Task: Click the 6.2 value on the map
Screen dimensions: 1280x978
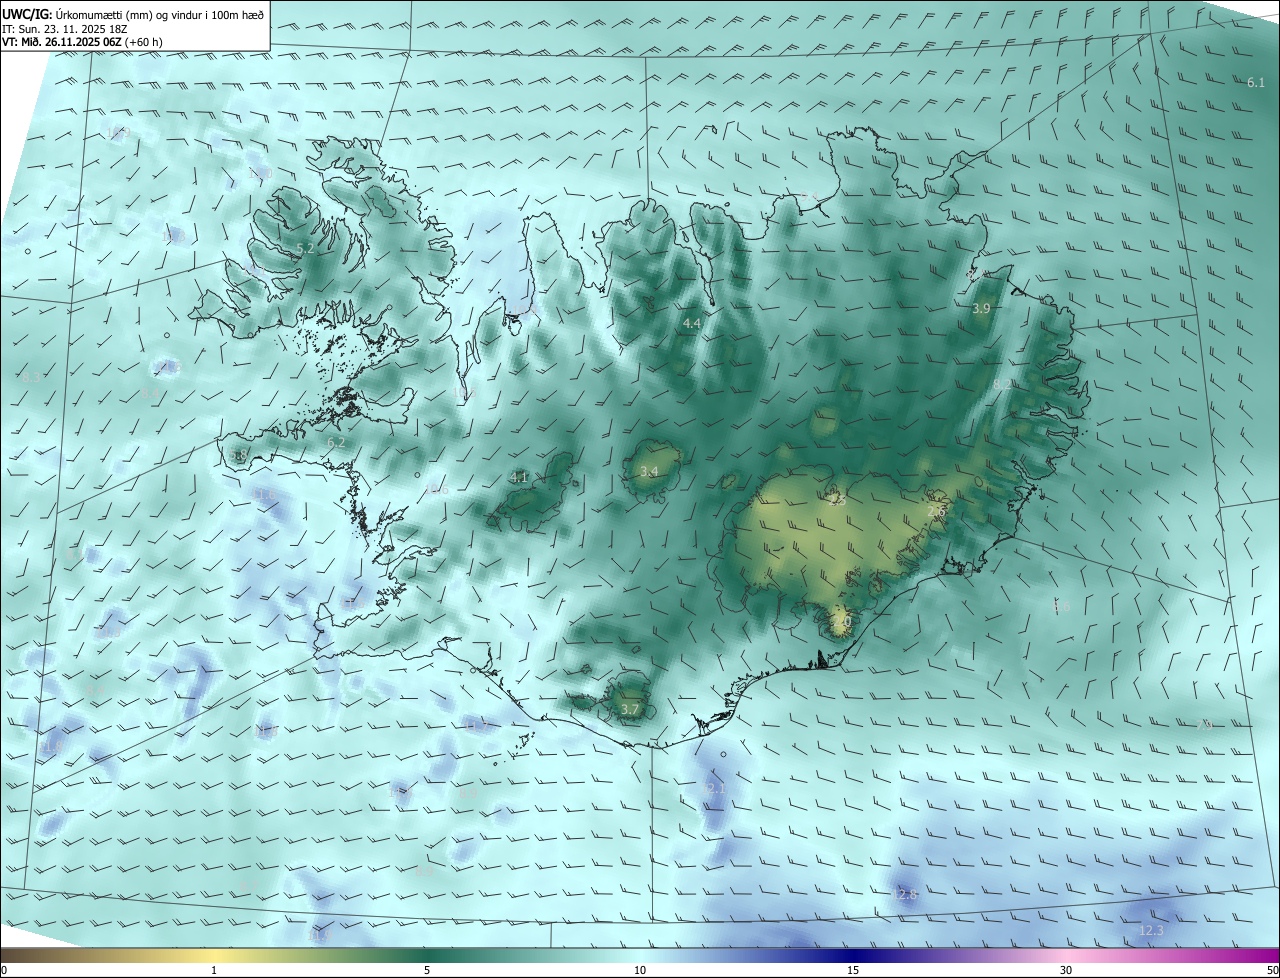Action: tap(336, 442)
